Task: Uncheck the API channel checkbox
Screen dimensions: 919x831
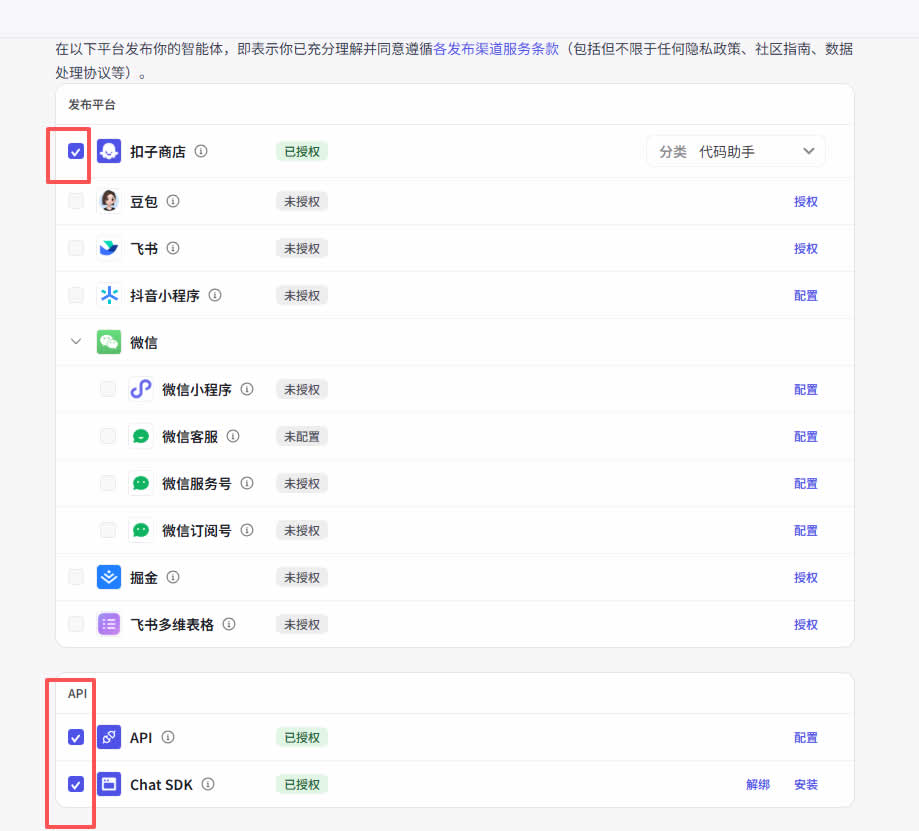Action: [76, 737]
